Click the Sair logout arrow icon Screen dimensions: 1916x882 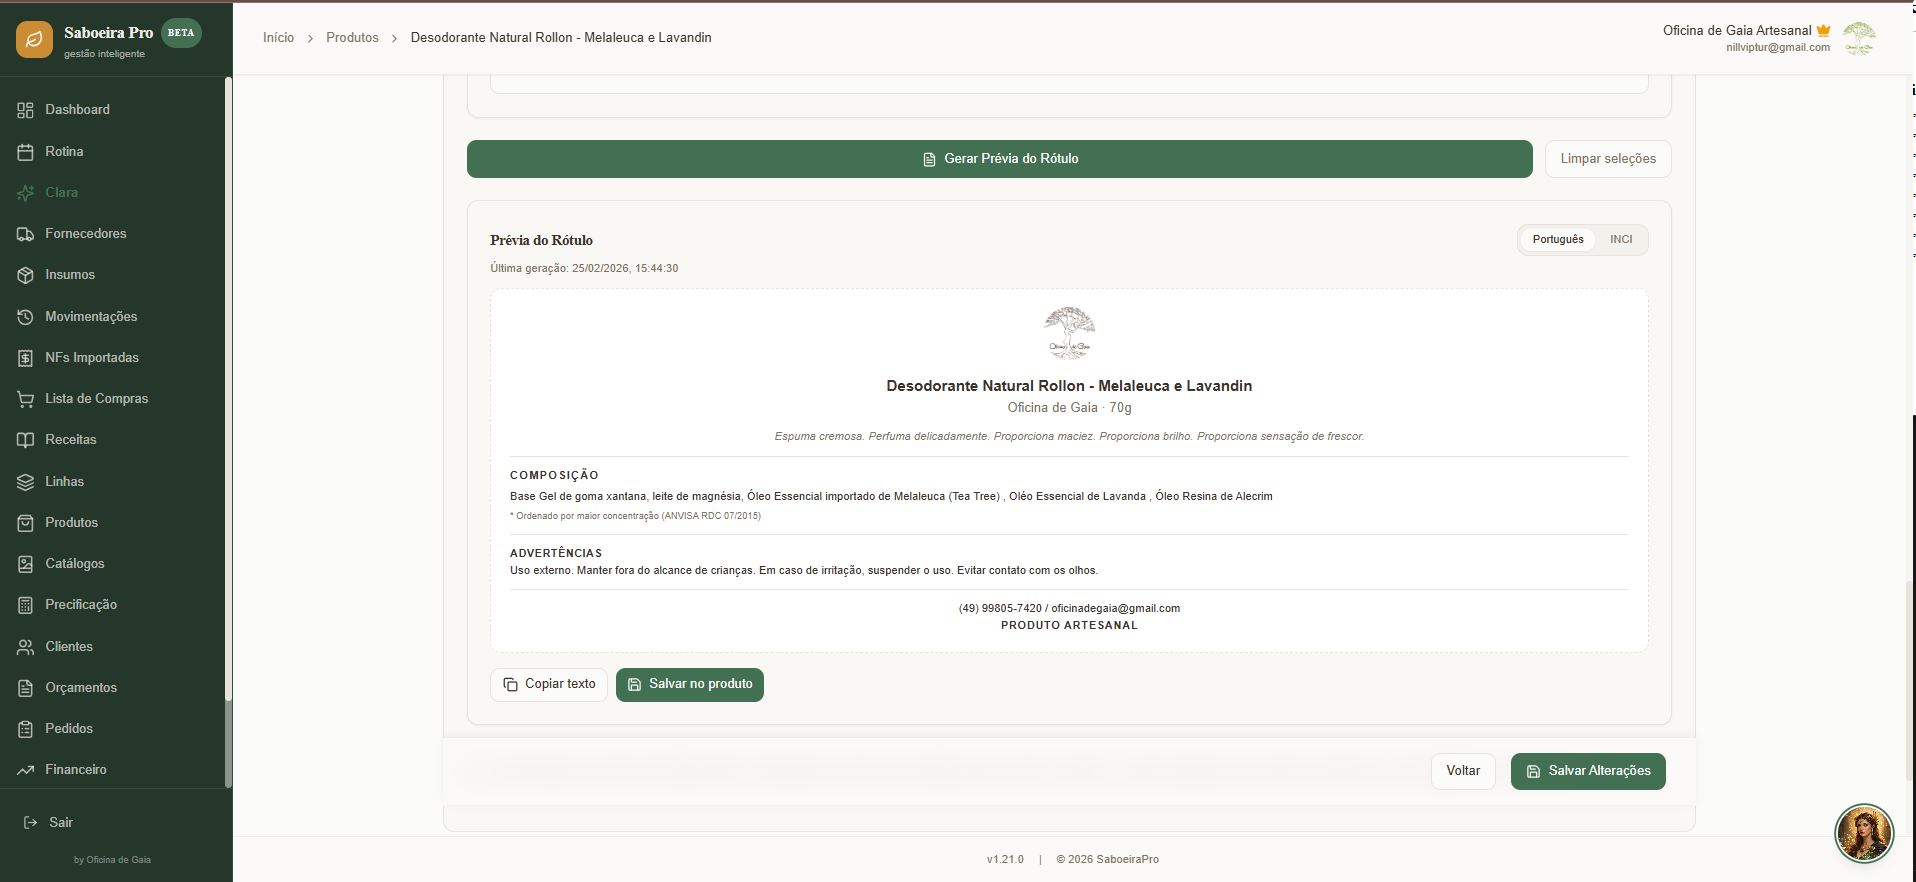[30, 823]
